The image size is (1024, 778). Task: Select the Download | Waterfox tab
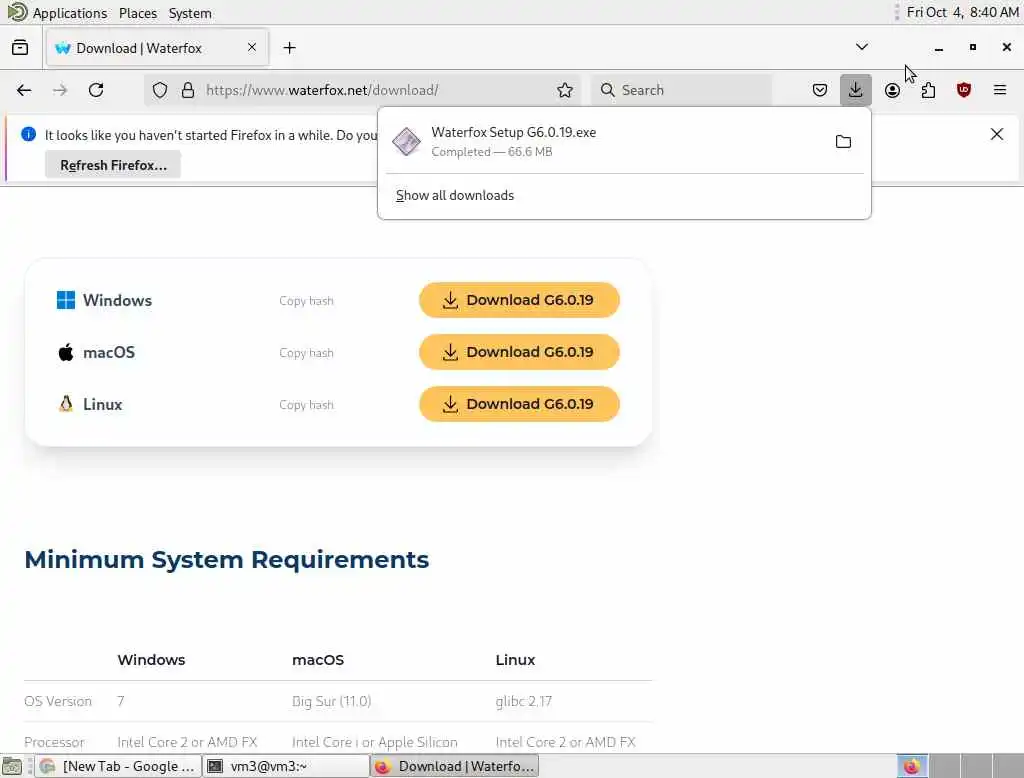click(157, 48)
